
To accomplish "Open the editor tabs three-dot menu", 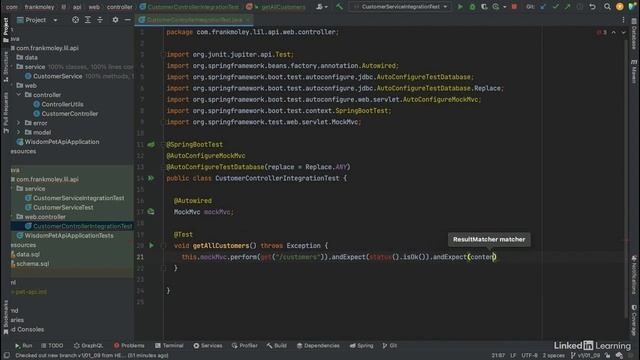I will 623,20.
